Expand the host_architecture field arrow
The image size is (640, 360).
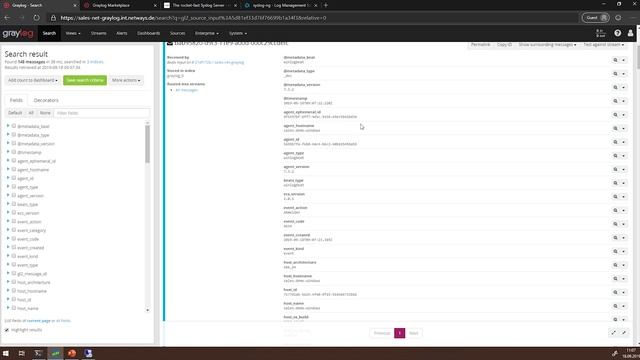pos(8,282)
